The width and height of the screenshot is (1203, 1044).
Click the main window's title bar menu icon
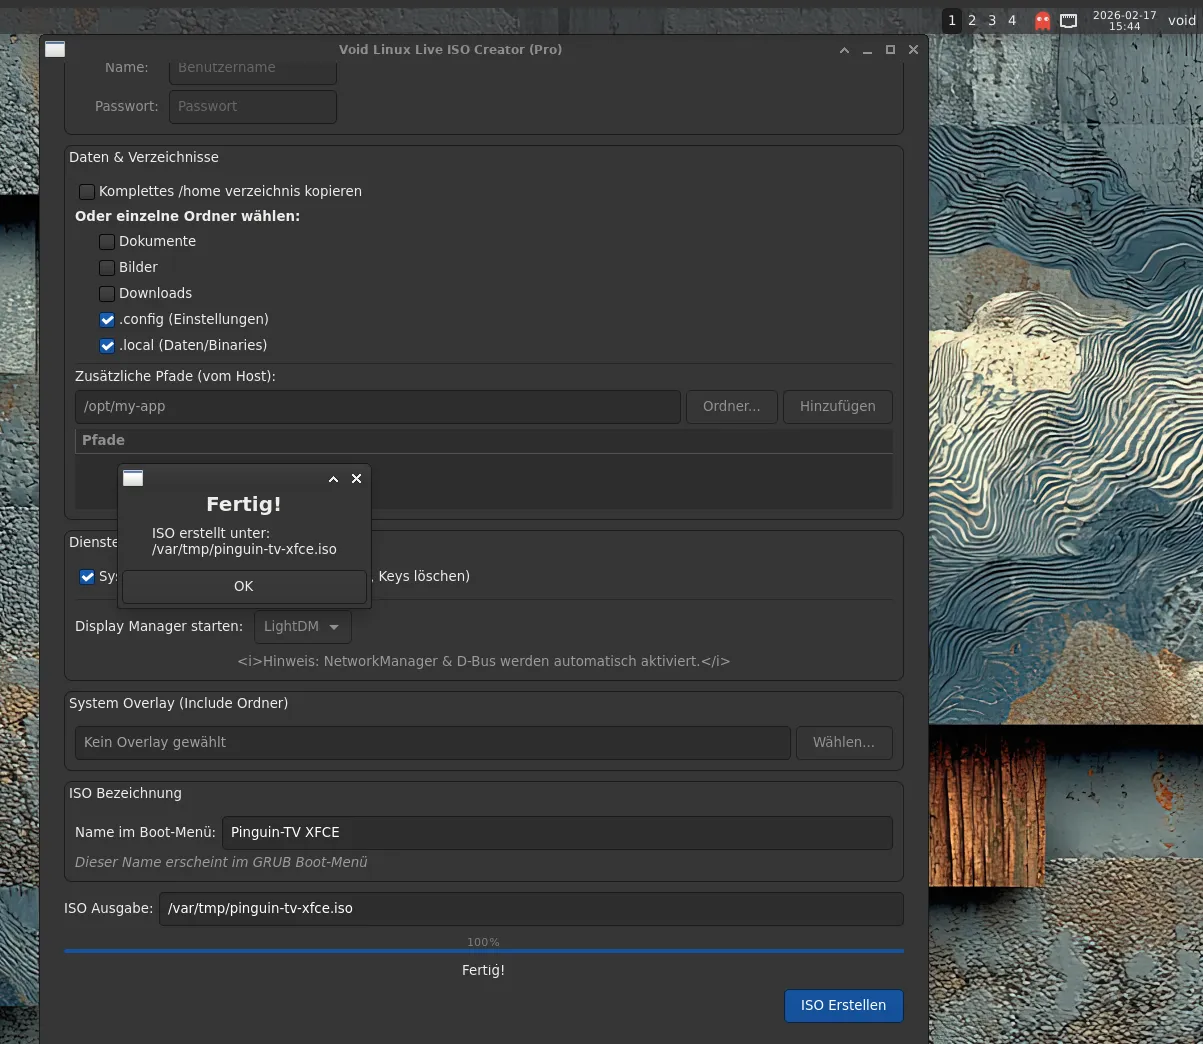coord(55,49)
